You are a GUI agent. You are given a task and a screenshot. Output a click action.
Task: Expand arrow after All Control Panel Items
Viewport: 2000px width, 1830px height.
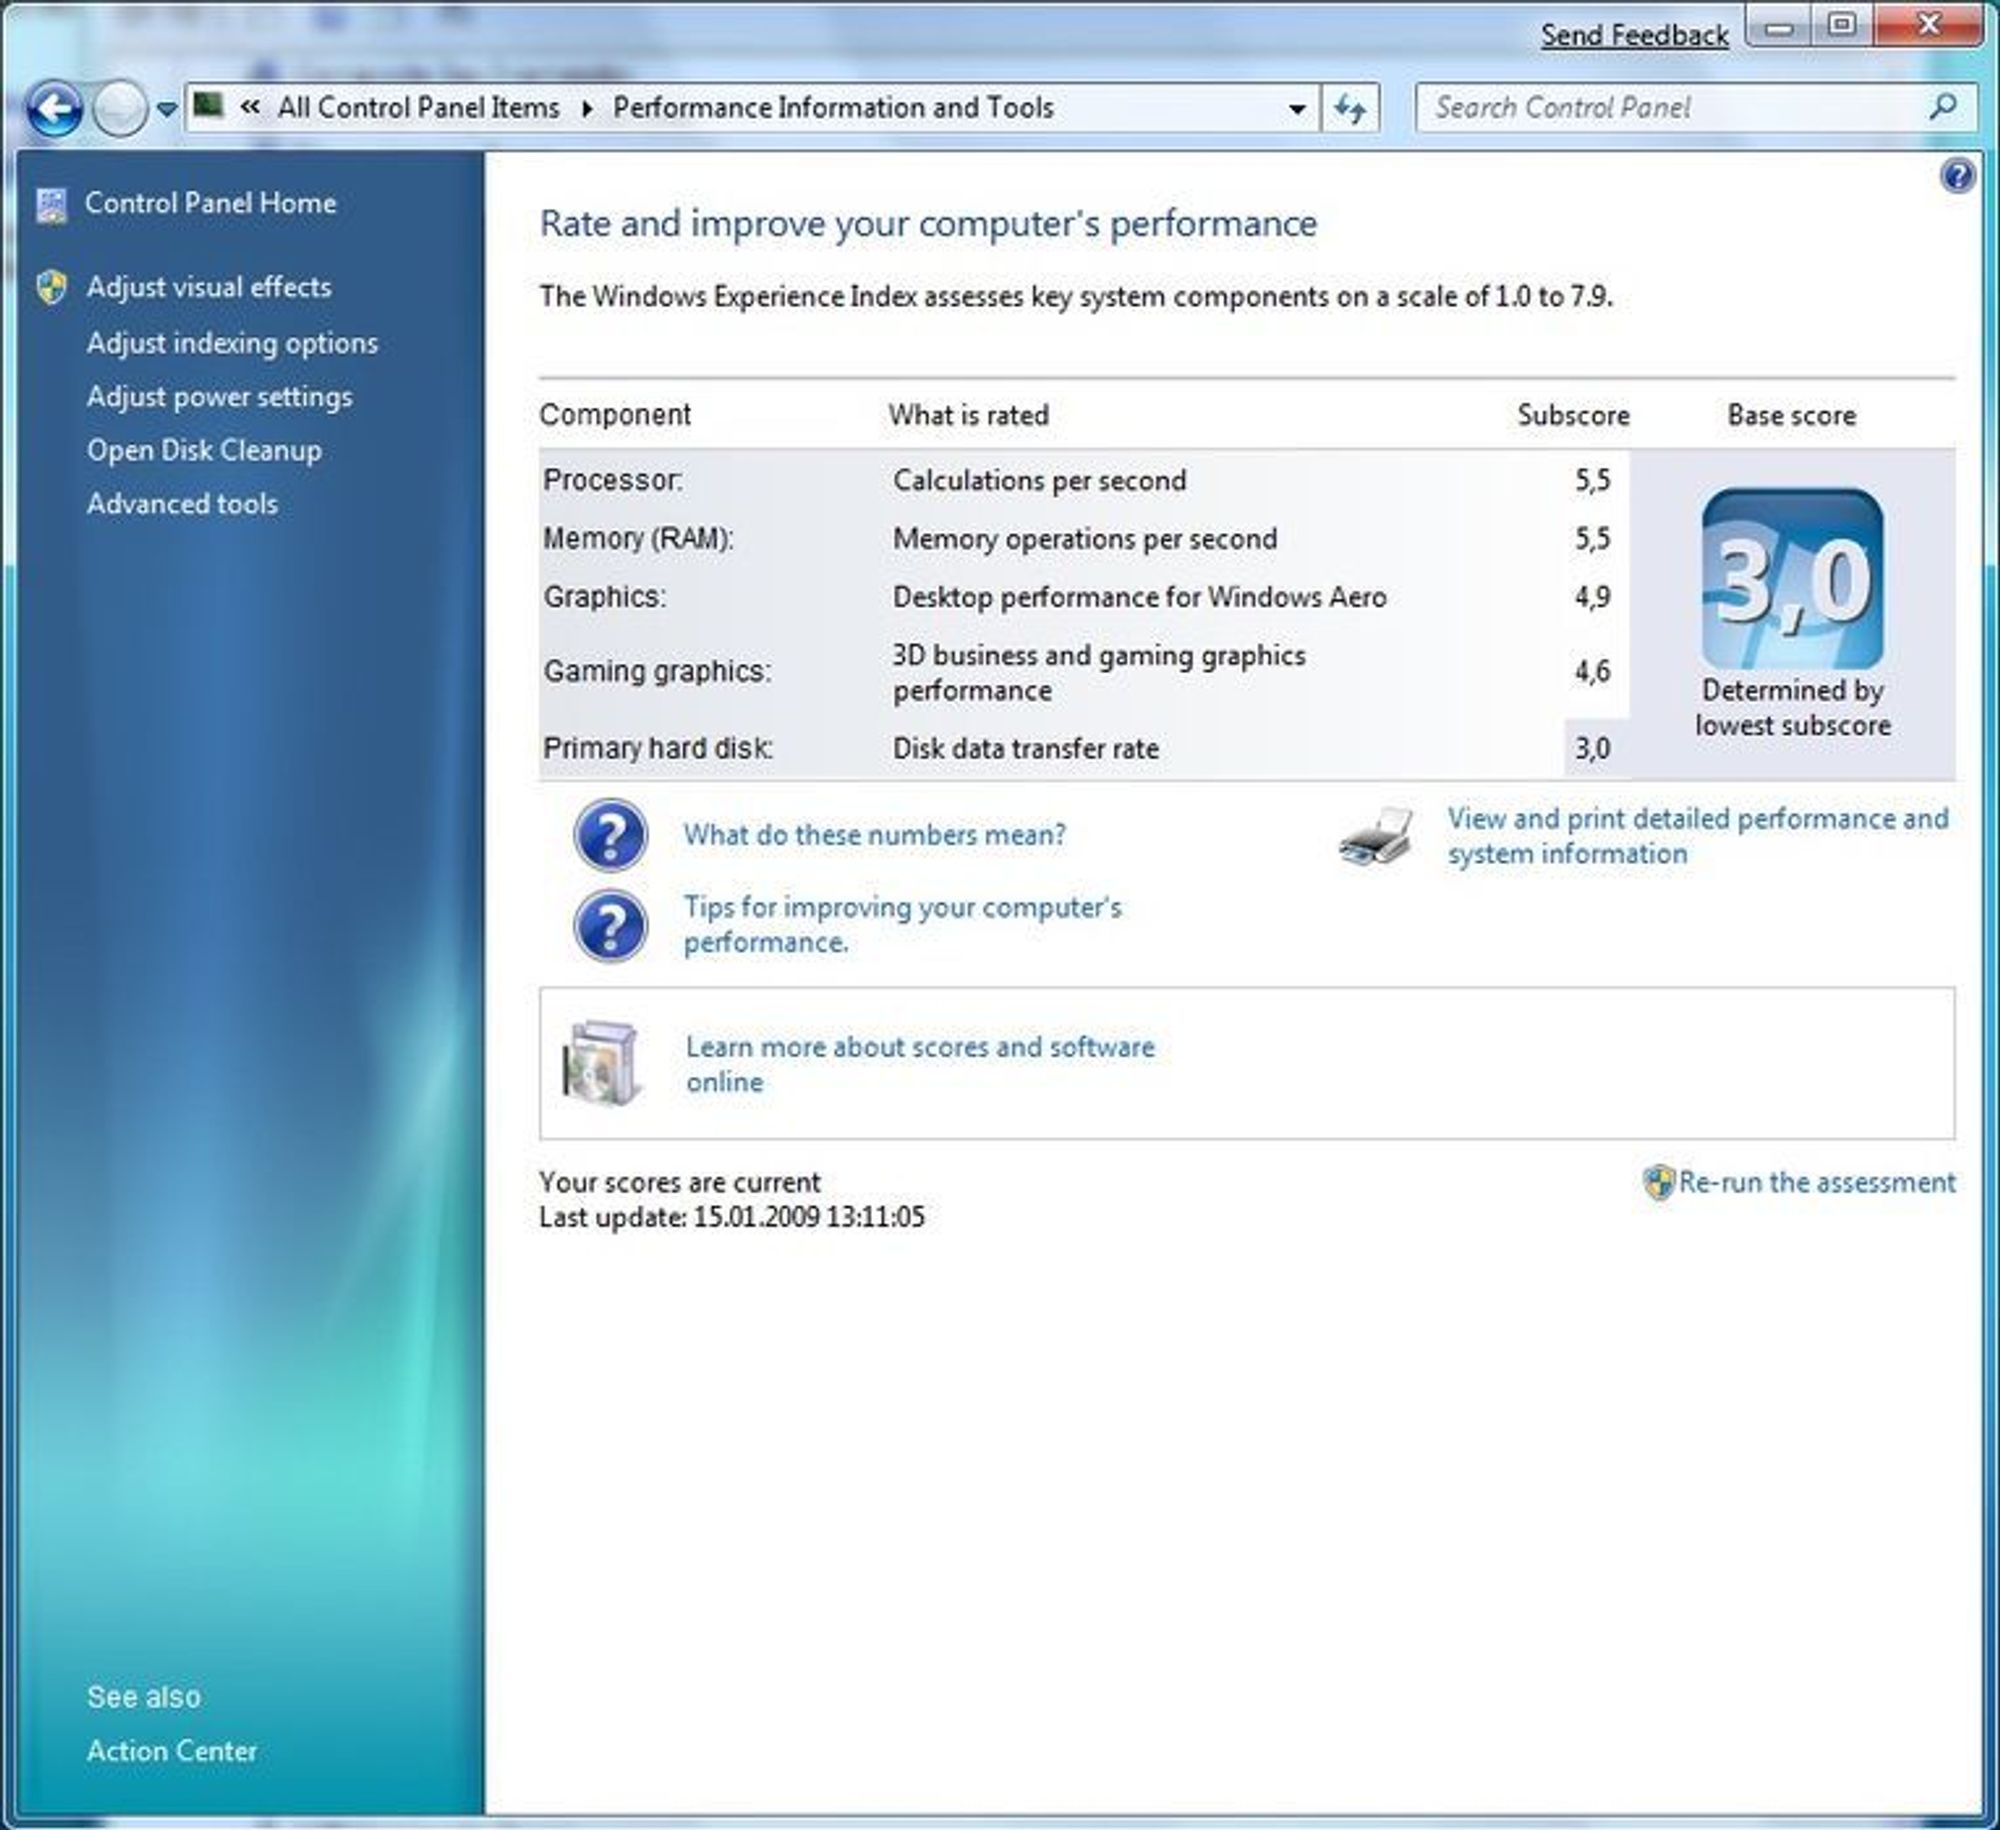tap(587, 108)
